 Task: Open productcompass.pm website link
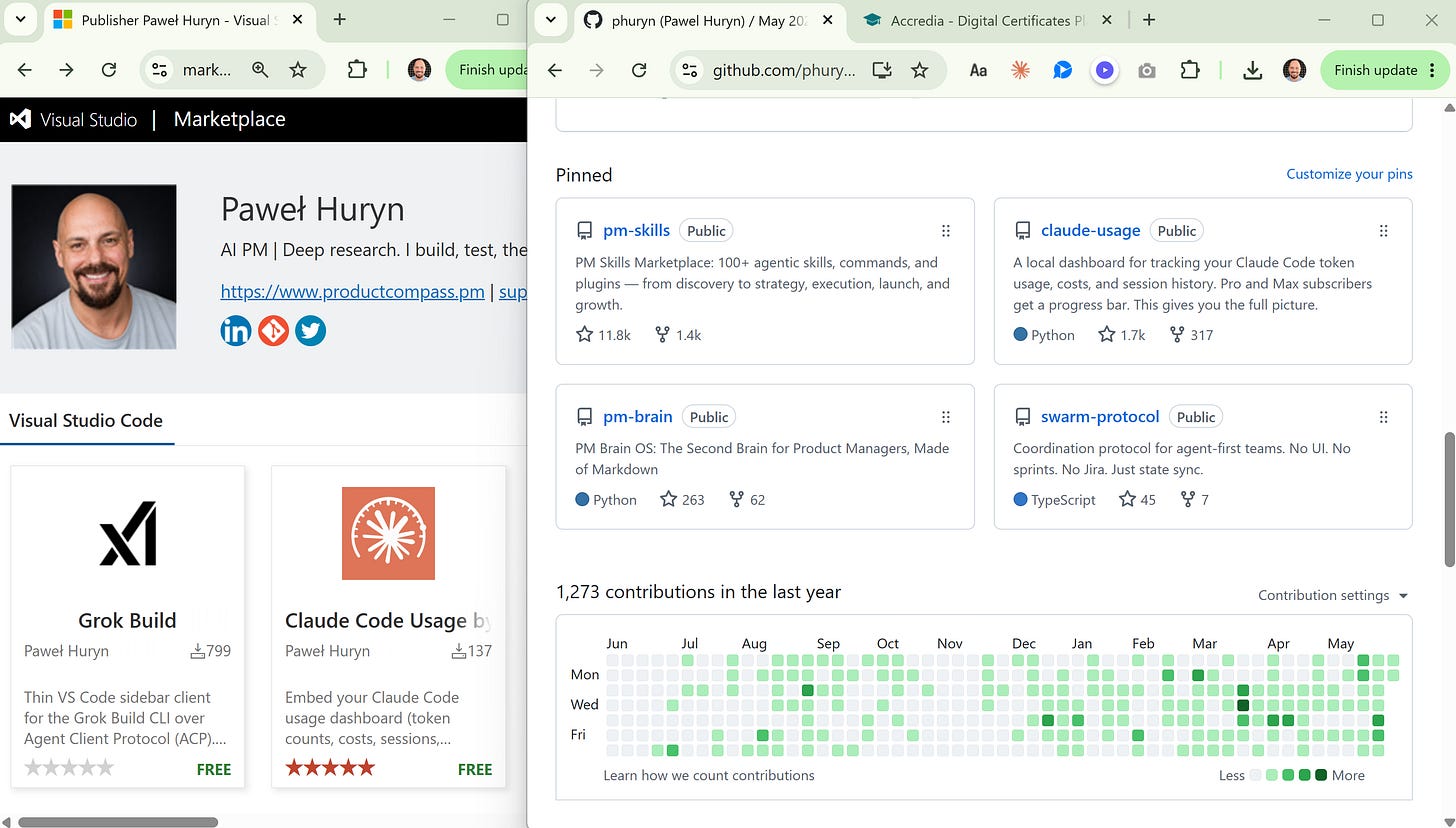click(352, 292)
